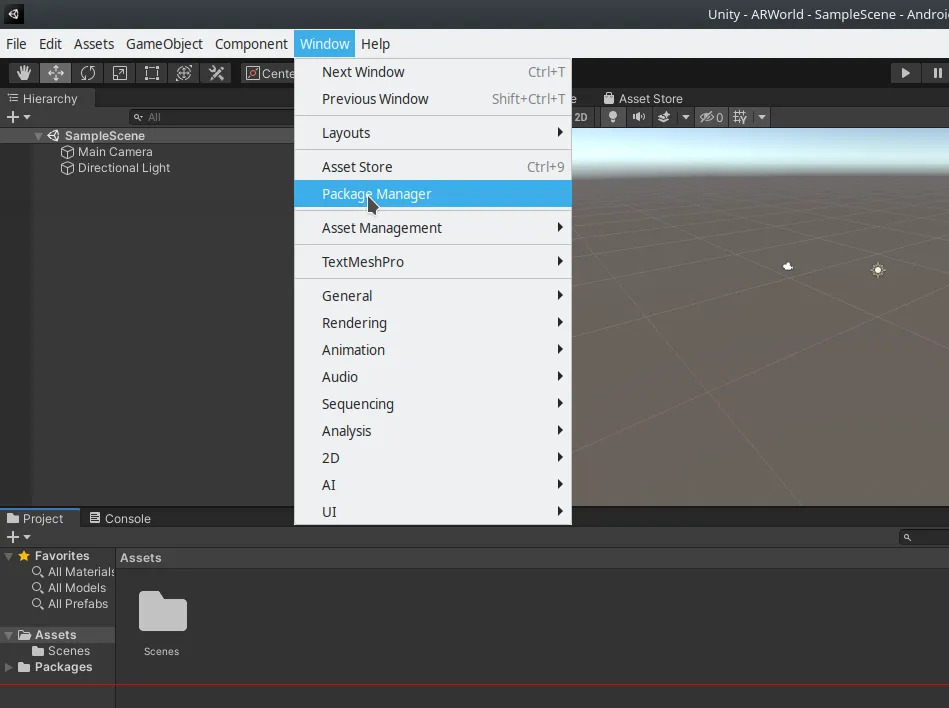The image size is (949, 708).
Task: Open the General submenu
Action: 433,296
